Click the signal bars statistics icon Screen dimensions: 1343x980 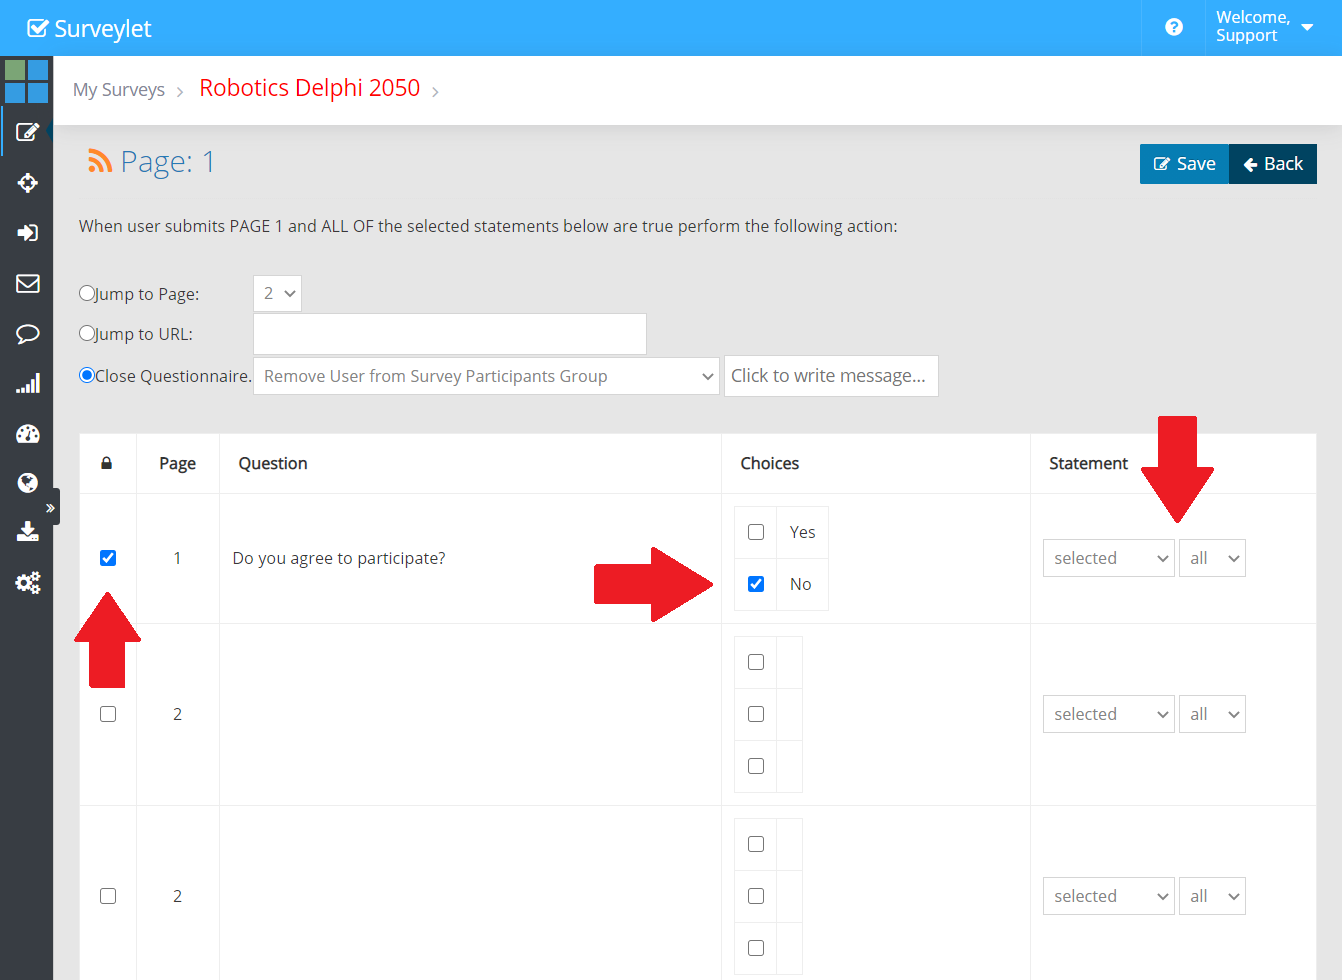click(x=27, y=384)
